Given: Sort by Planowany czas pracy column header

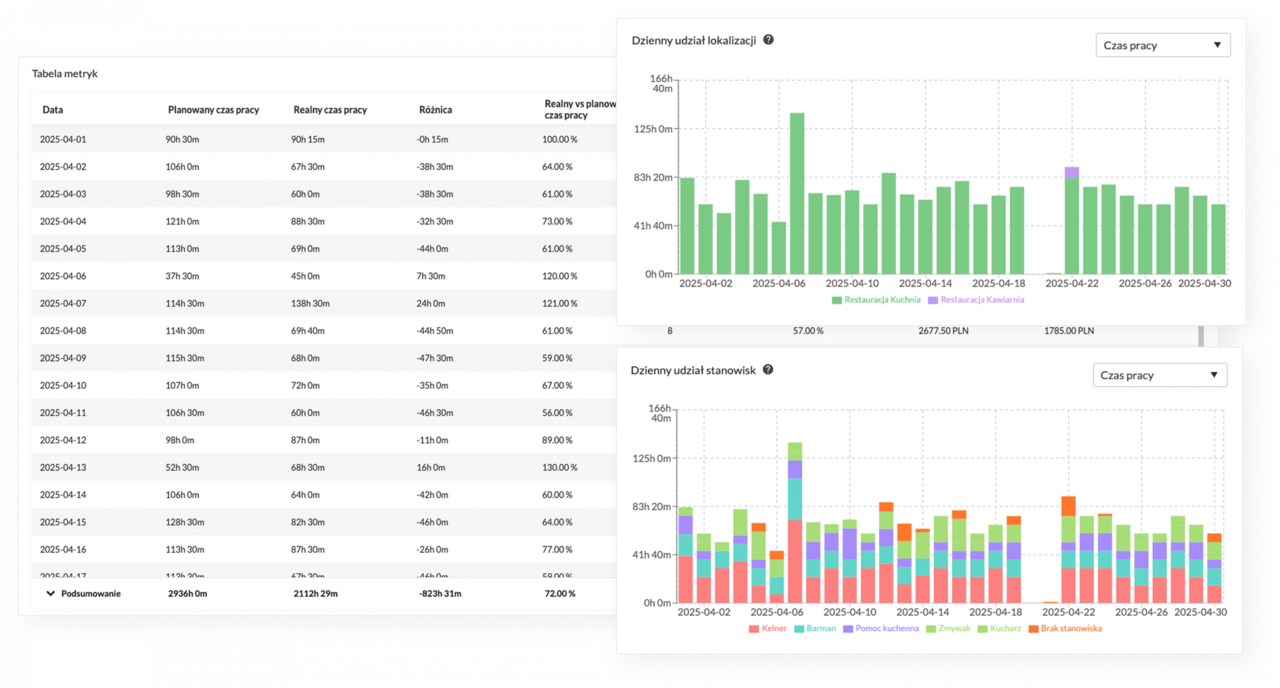Looking at the screenshot, I should click(x=213, y=110).
